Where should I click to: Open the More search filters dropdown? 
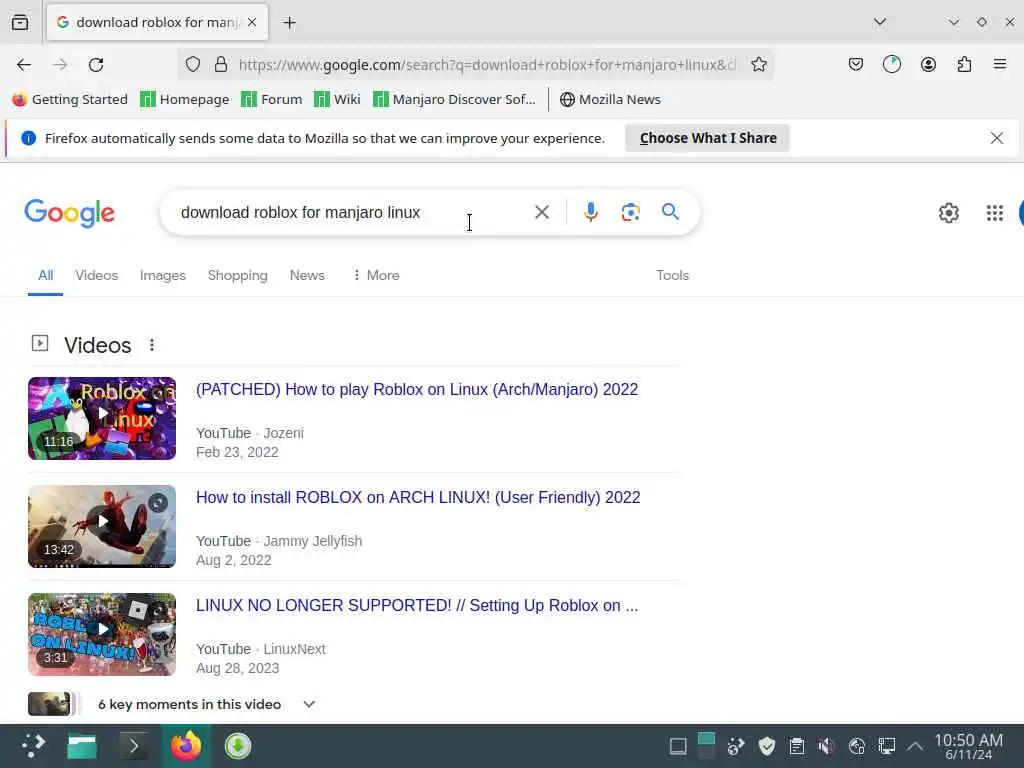coord(376,276)
